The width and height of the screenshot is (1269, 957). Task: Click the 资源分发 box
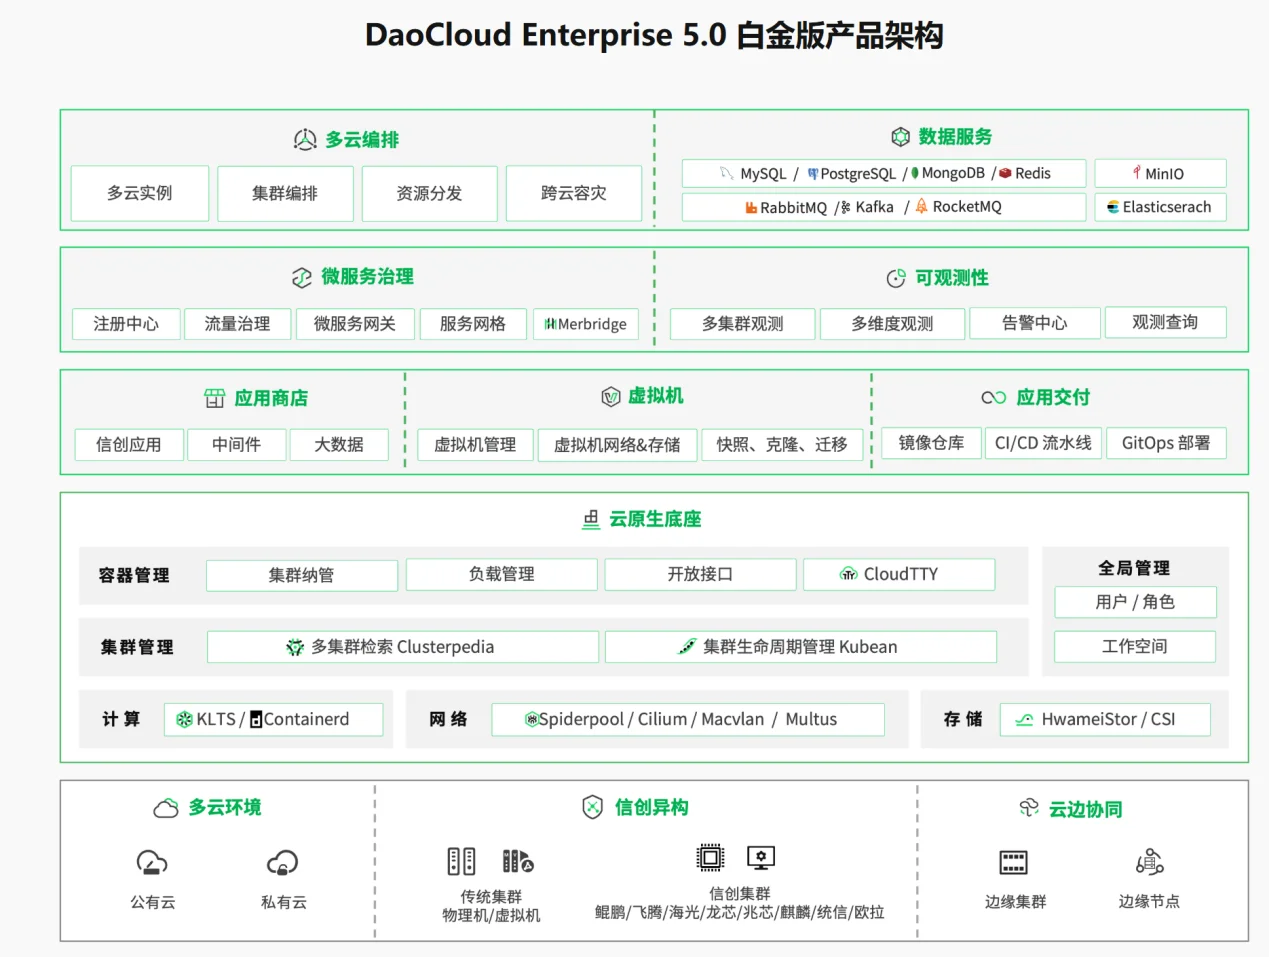[x=429, y=193]
